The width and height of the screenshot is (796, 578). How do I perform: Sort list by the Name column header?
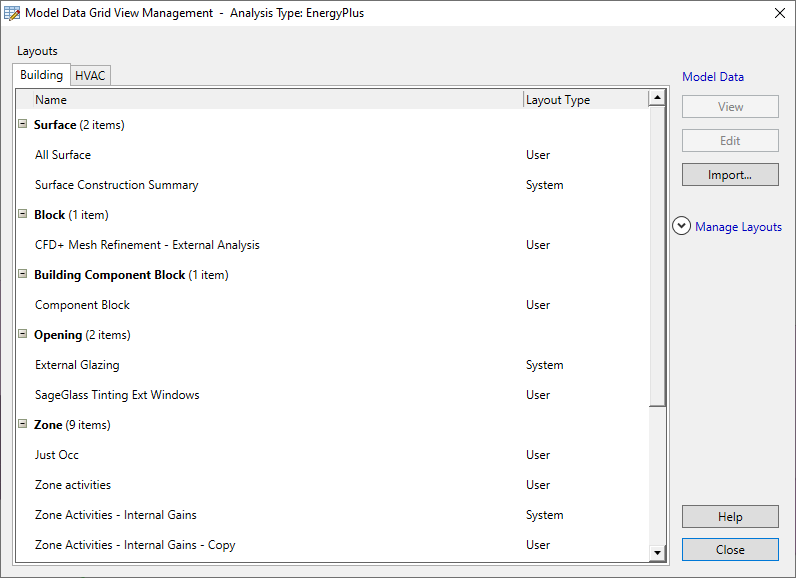(51, 100)
